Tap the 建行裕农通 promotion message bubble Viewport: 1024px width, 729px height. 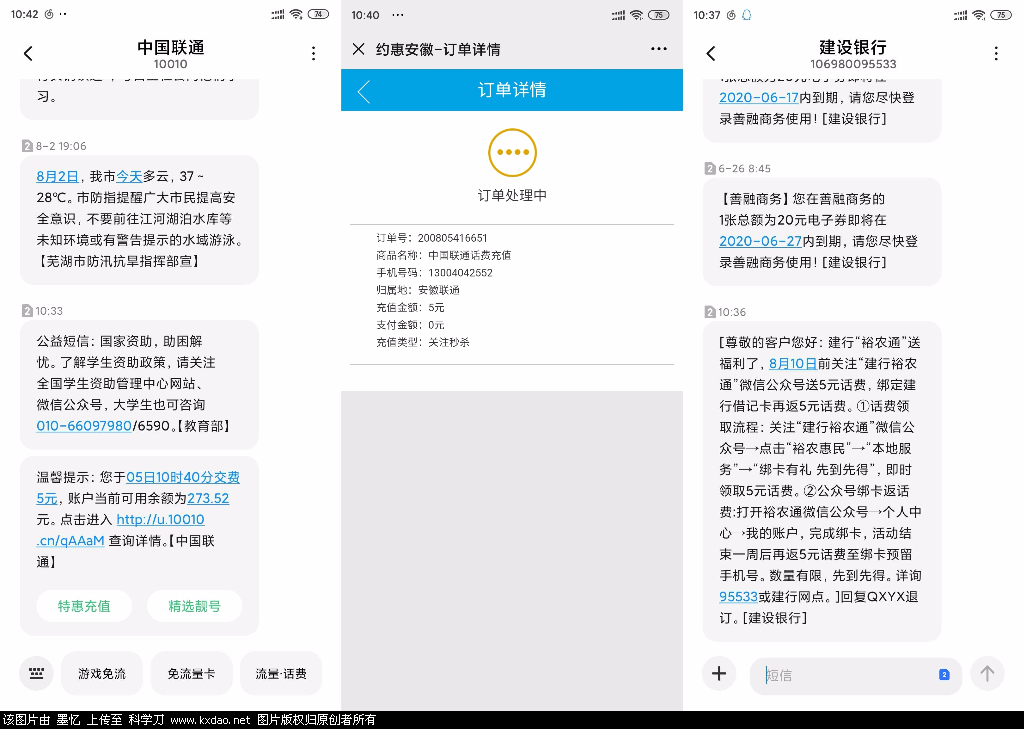tap(822, 481)
